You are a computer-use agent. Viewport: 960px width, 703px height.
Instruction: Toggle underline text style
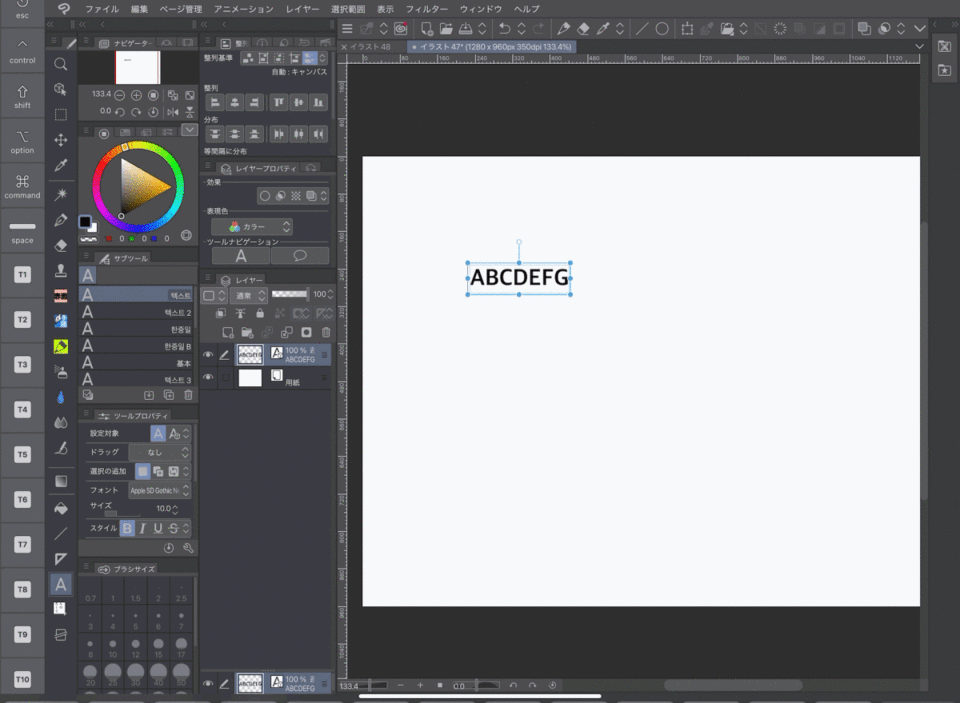point(158,528)
